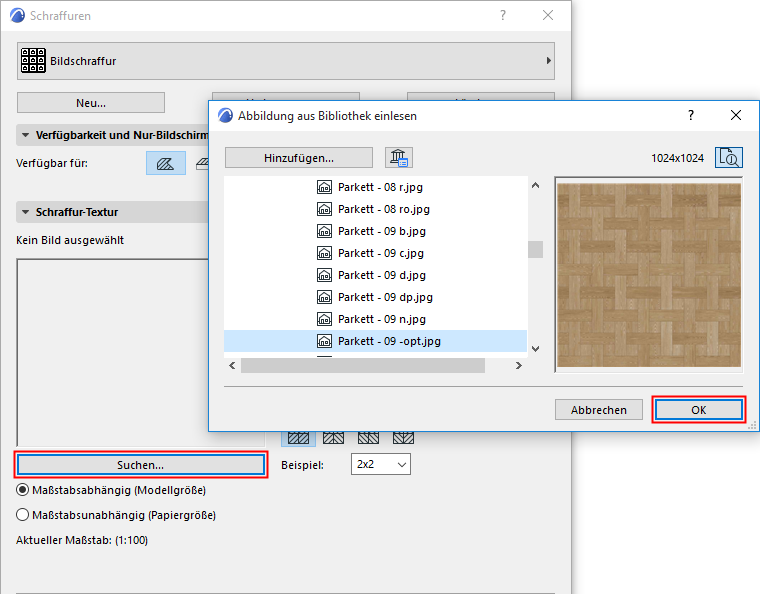
Task: Click the horizontal scroll left arrow
Action: 232,365
